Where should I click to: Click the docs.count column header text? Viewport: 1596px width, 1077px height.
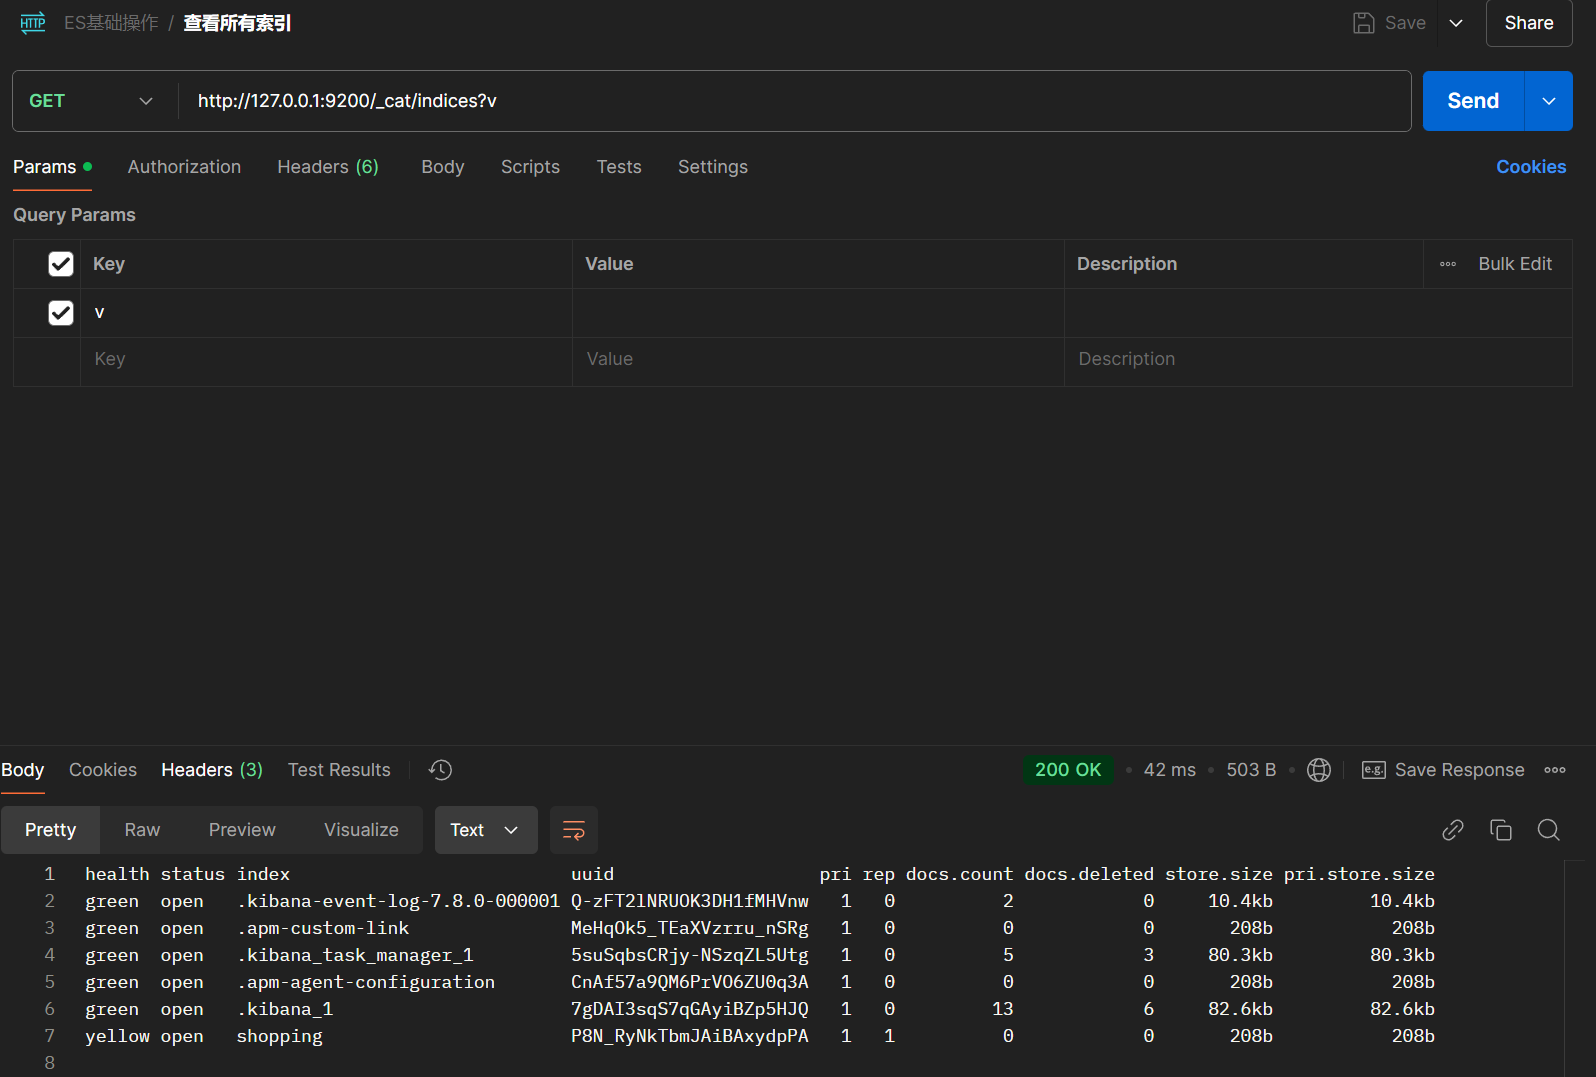959,874
